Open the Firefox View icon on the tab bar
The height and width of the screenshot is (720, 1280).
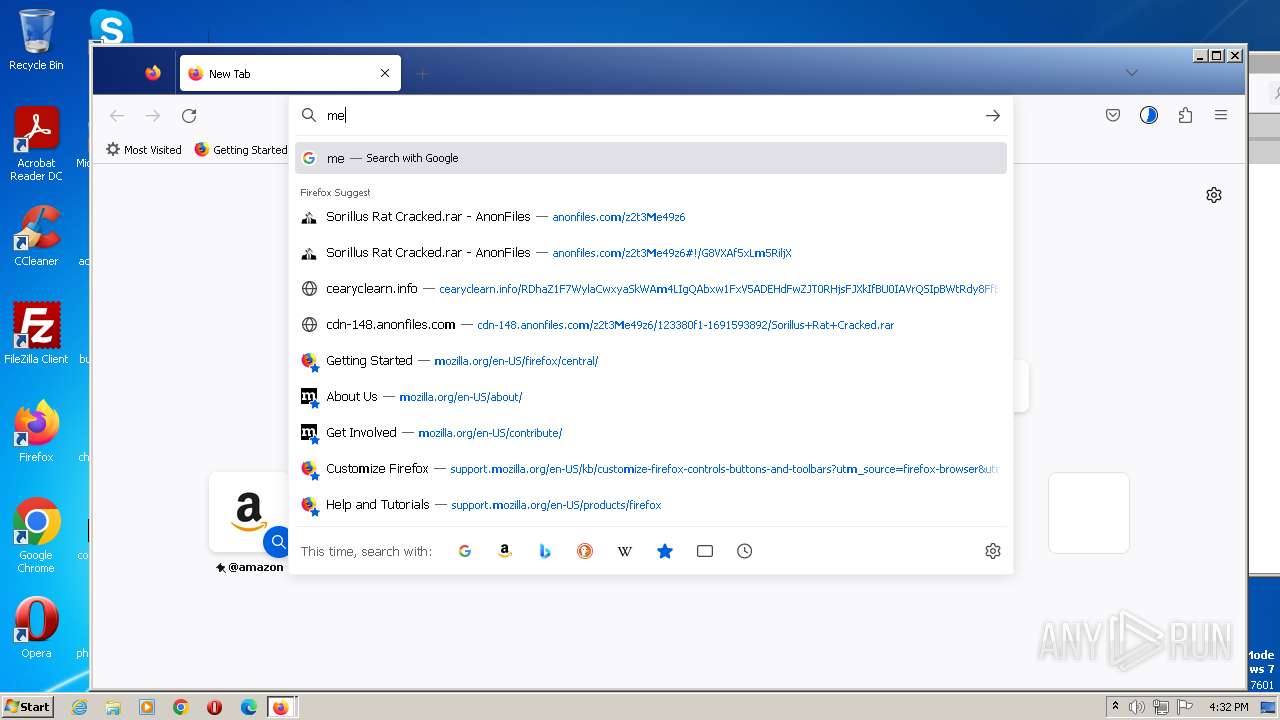153,73
